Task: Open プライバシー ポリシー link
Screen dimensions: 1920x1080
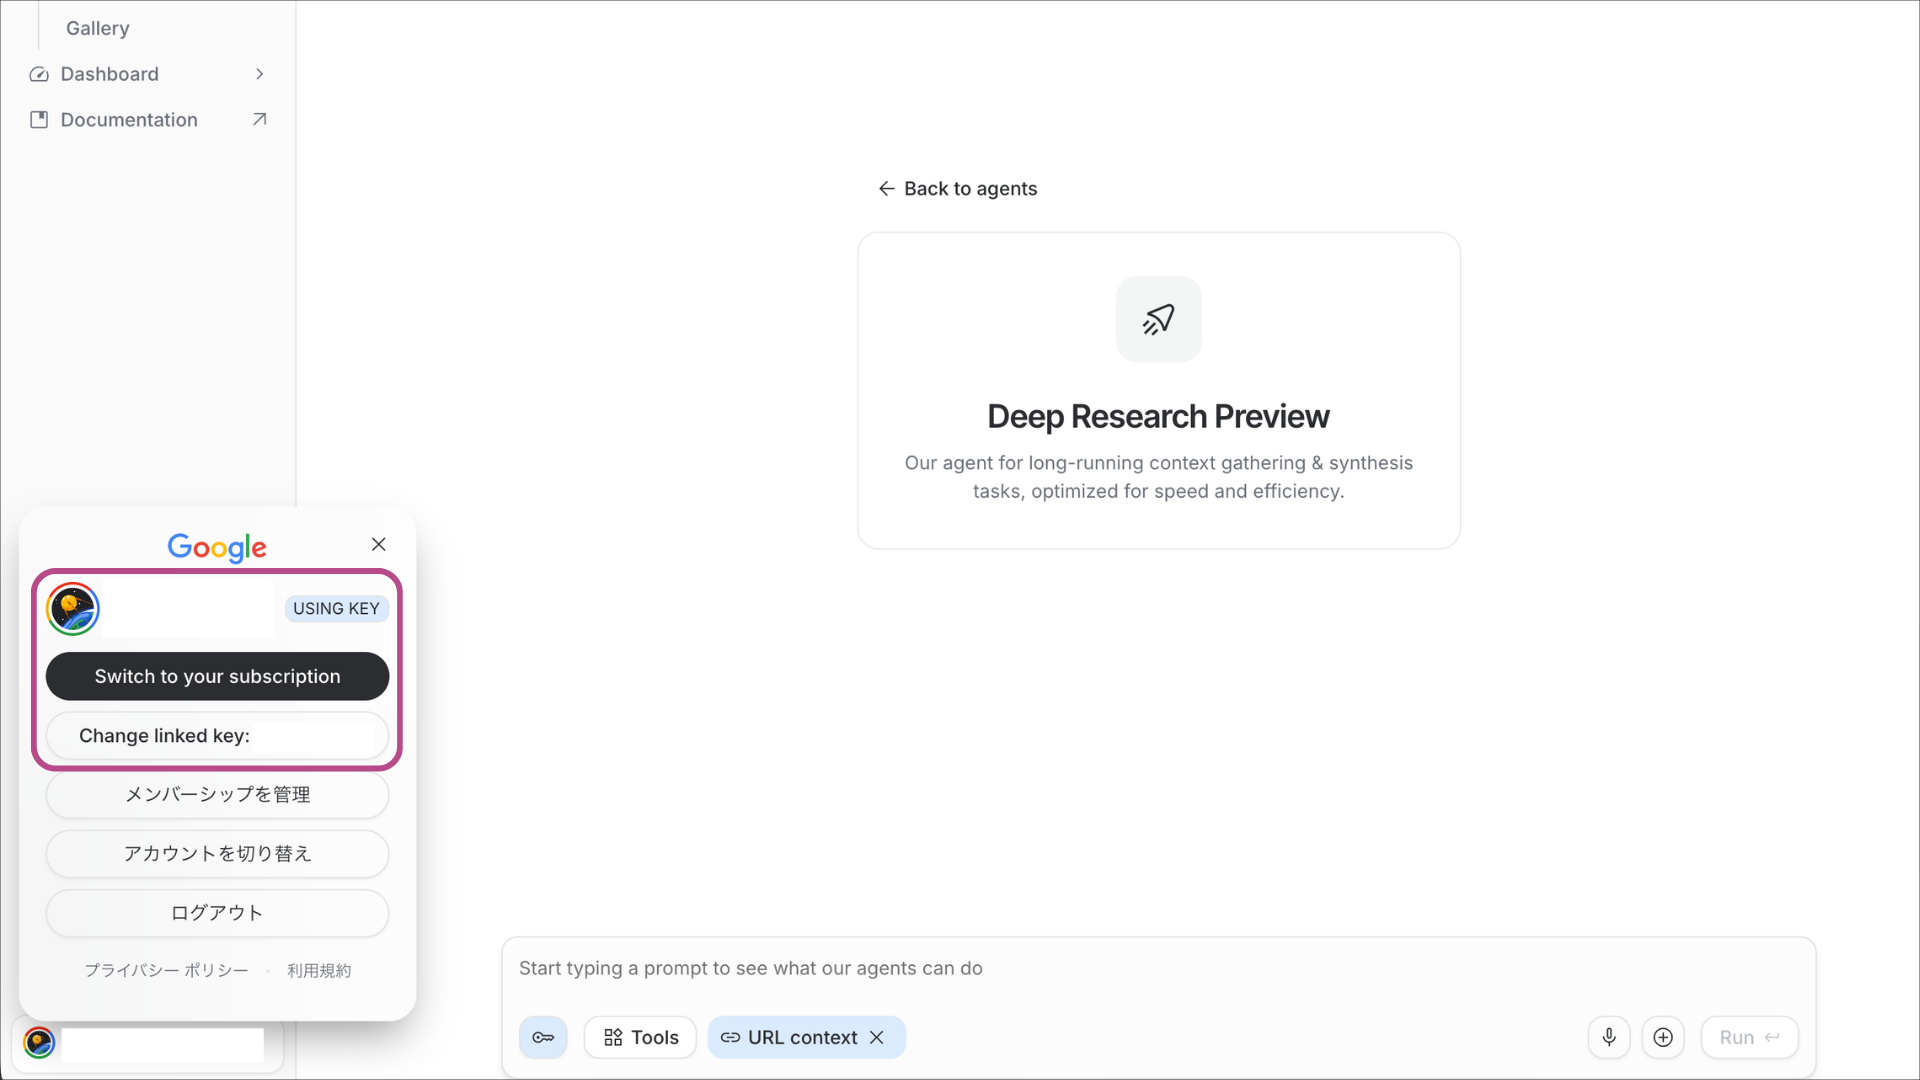Action: [166, 970]
